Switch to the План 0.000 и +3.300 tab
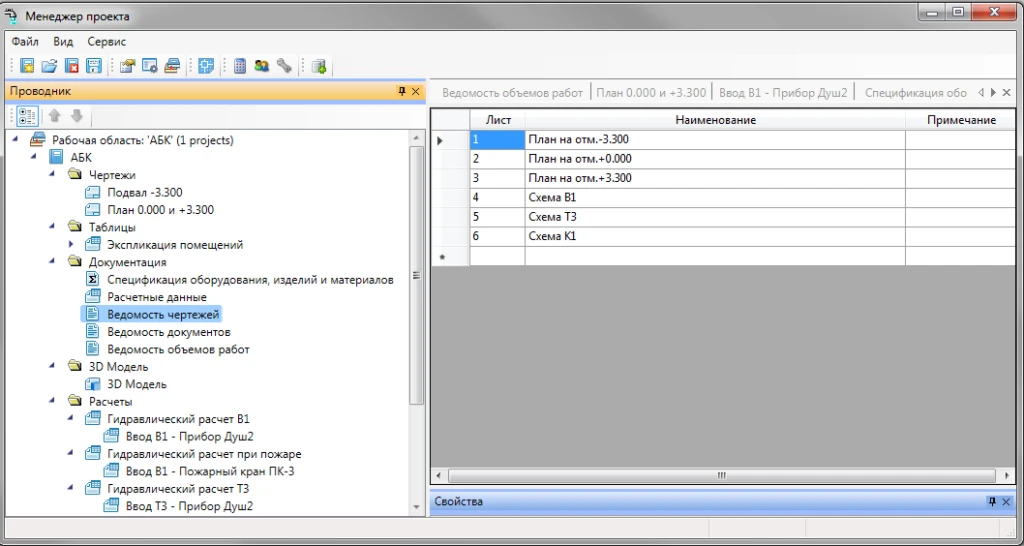This screenshot has height=546, width=1024. [x=651, y=93]
